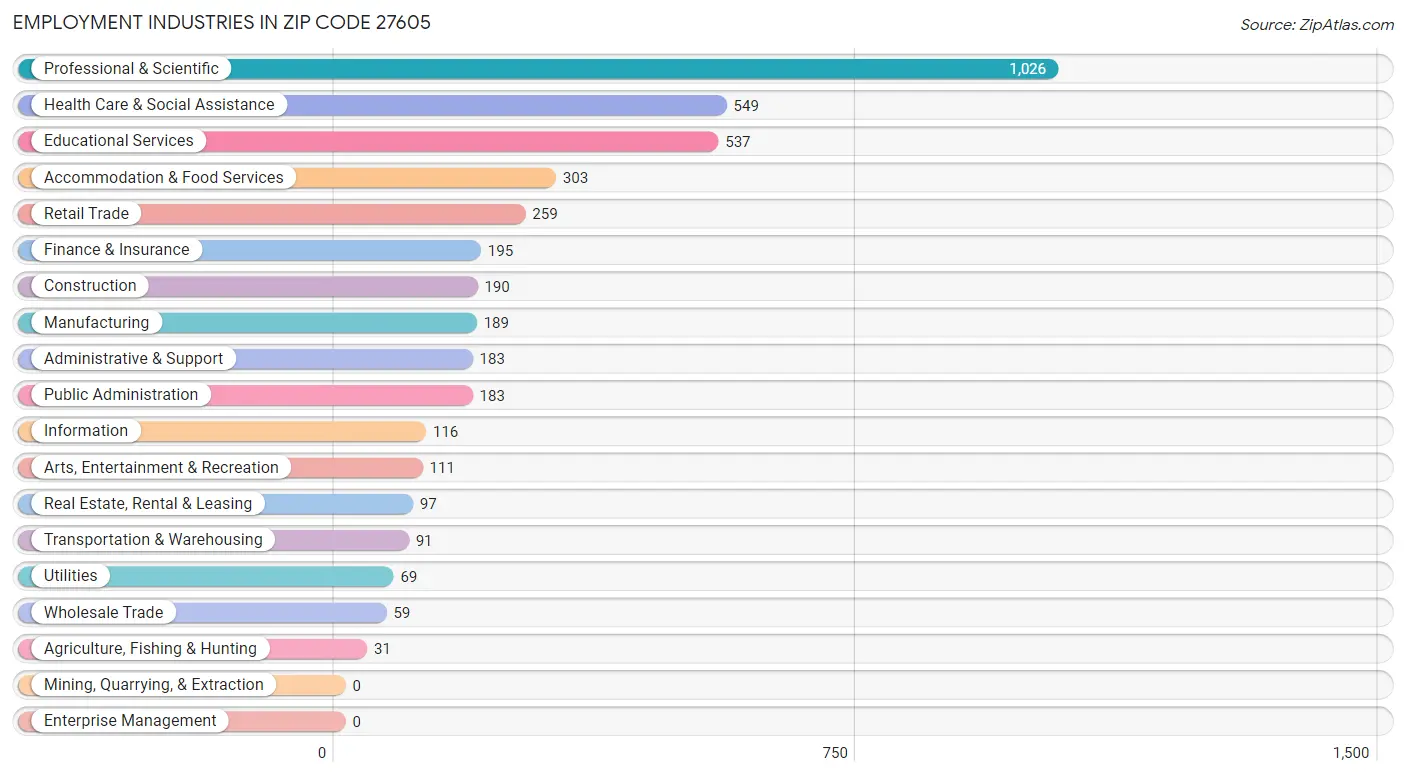1406x776 pixels.
Task: Select Arts, Entertainment & Recreation label
Action: [x=161, y=468]
